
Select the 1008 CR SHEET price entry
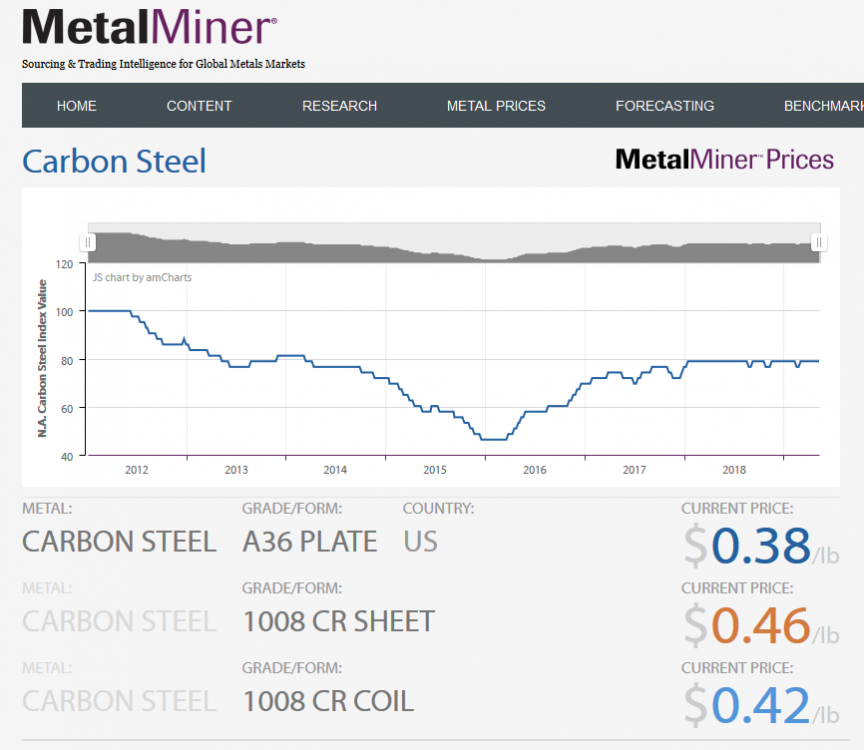click(338, 621)
